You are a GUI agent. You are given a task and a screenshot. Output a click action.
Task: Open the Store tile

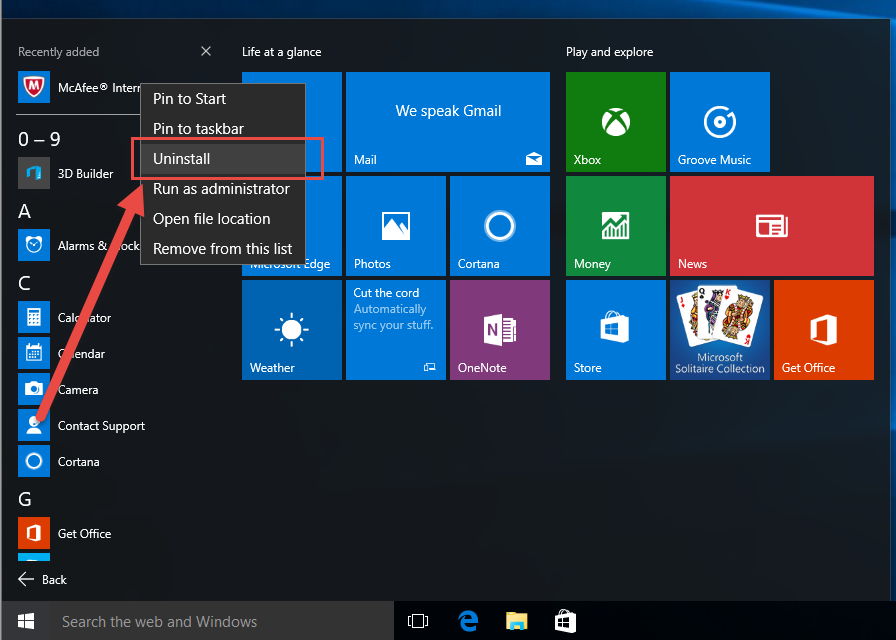pos(615,330)
